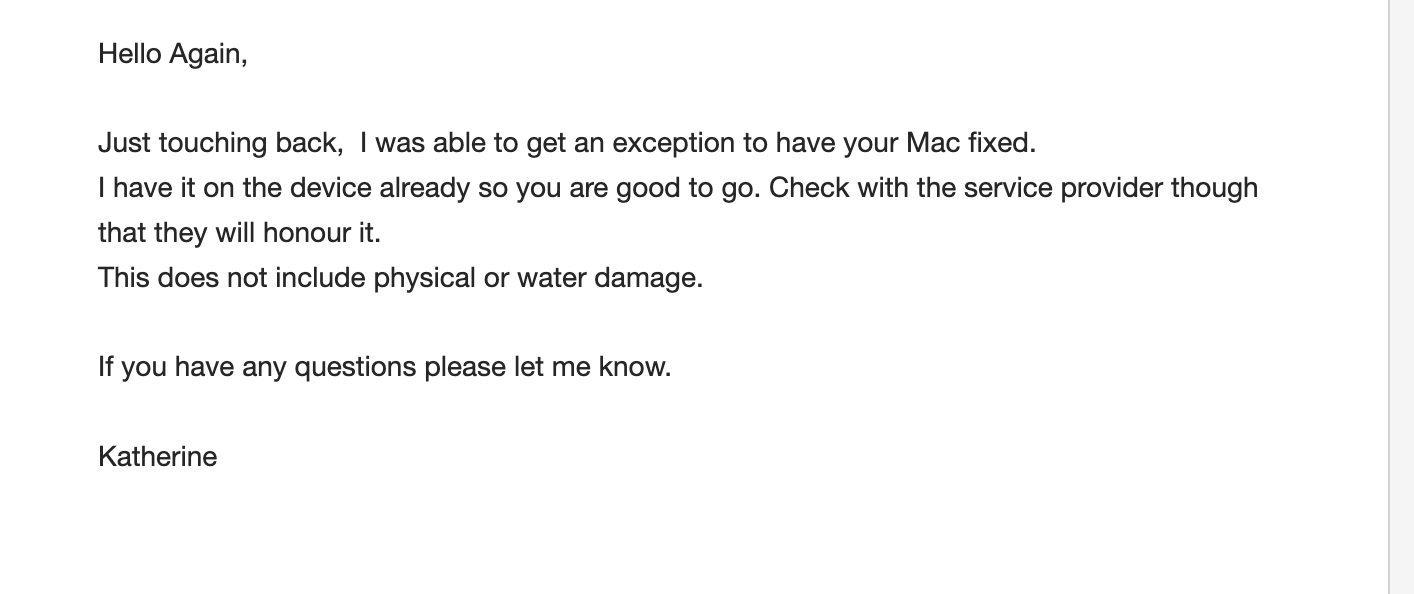Click the vertical scrollbar track on the right
Screen dimensions: 1414x594
click(x=1401, y=297)
